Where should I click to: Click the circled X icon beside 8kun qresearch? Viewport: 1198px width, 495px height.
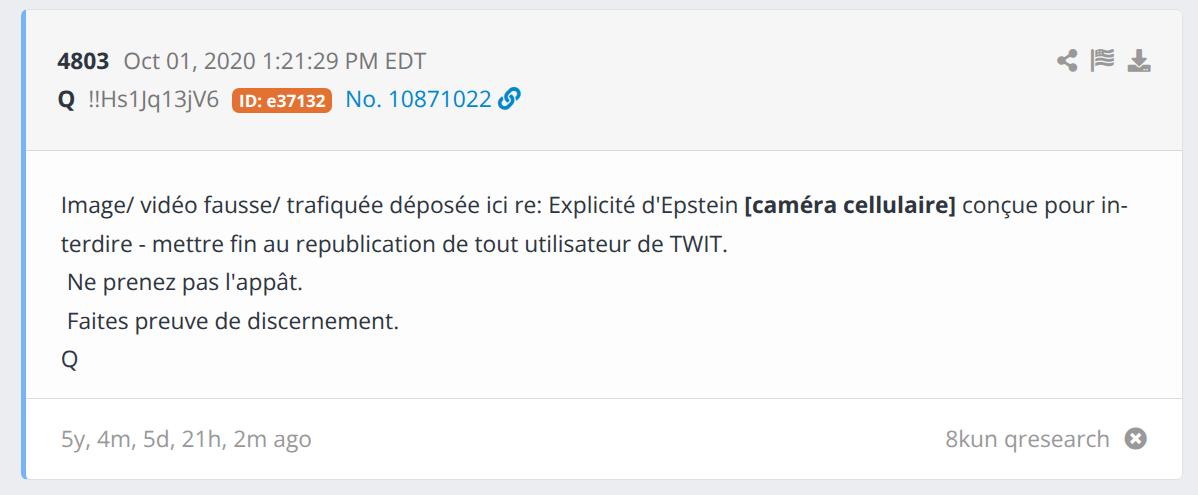coord(1135,439)
